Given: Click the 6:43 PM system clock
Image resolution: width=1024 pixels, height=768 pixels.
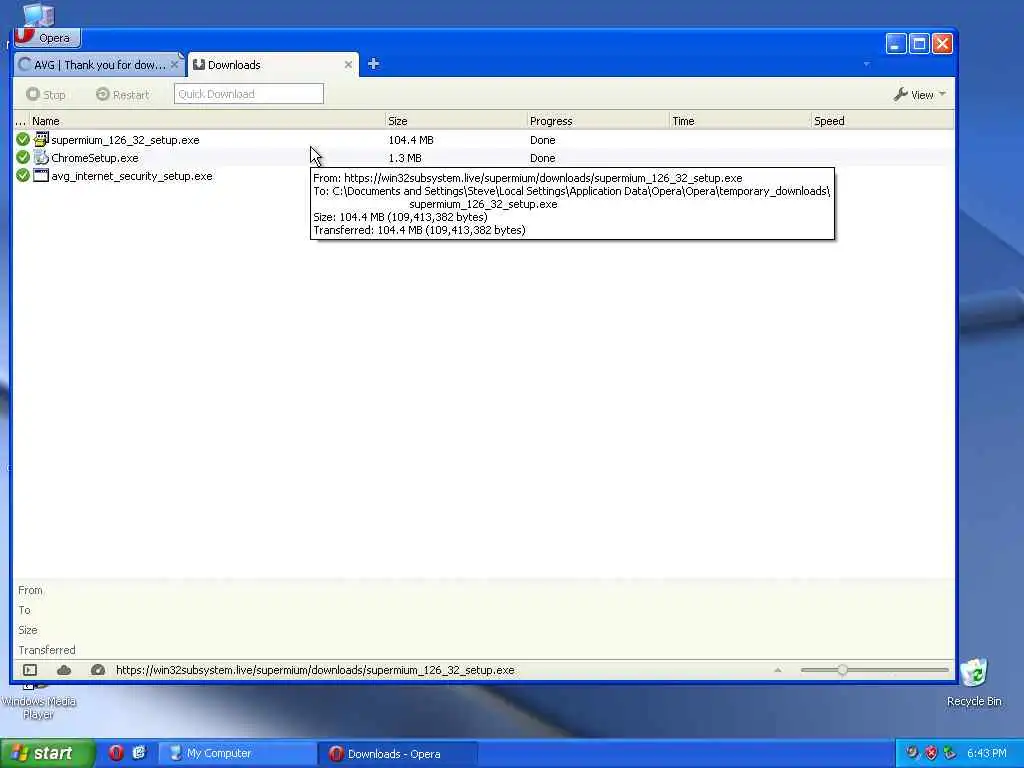Looking at the screenshot, I should pos(986,753).
